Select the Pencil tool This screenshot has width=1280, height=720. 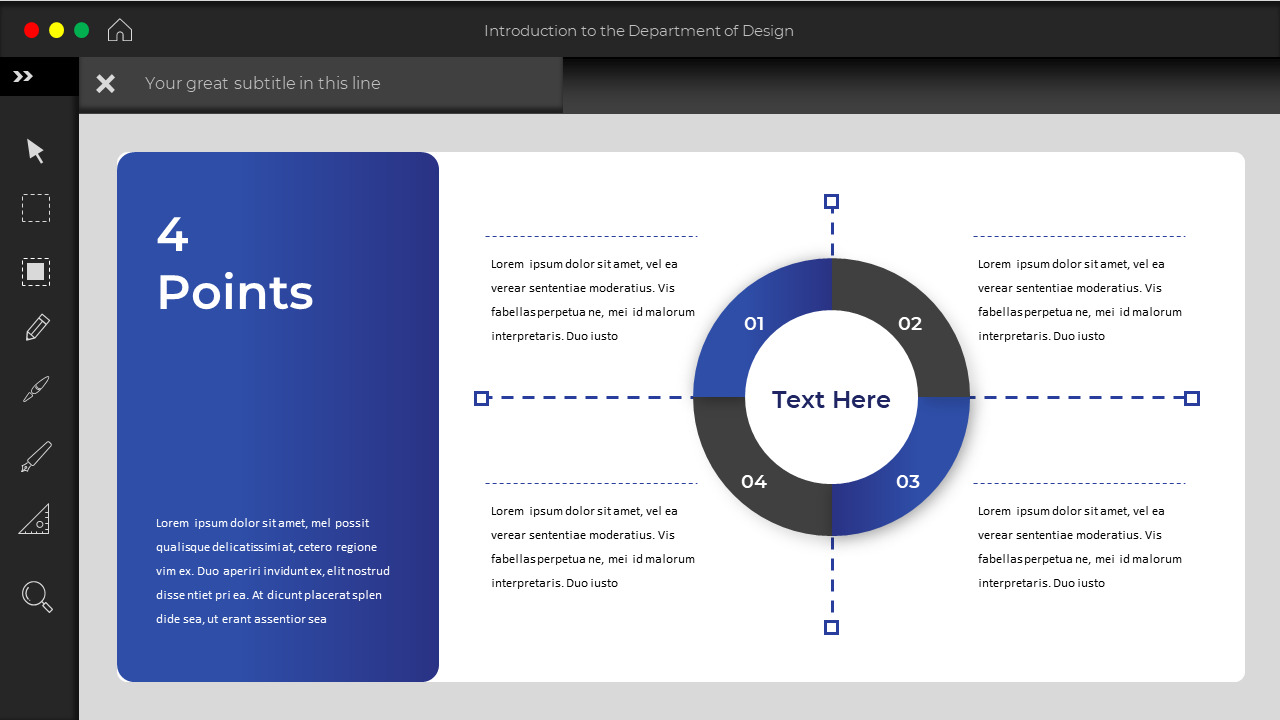click(35, 326)
